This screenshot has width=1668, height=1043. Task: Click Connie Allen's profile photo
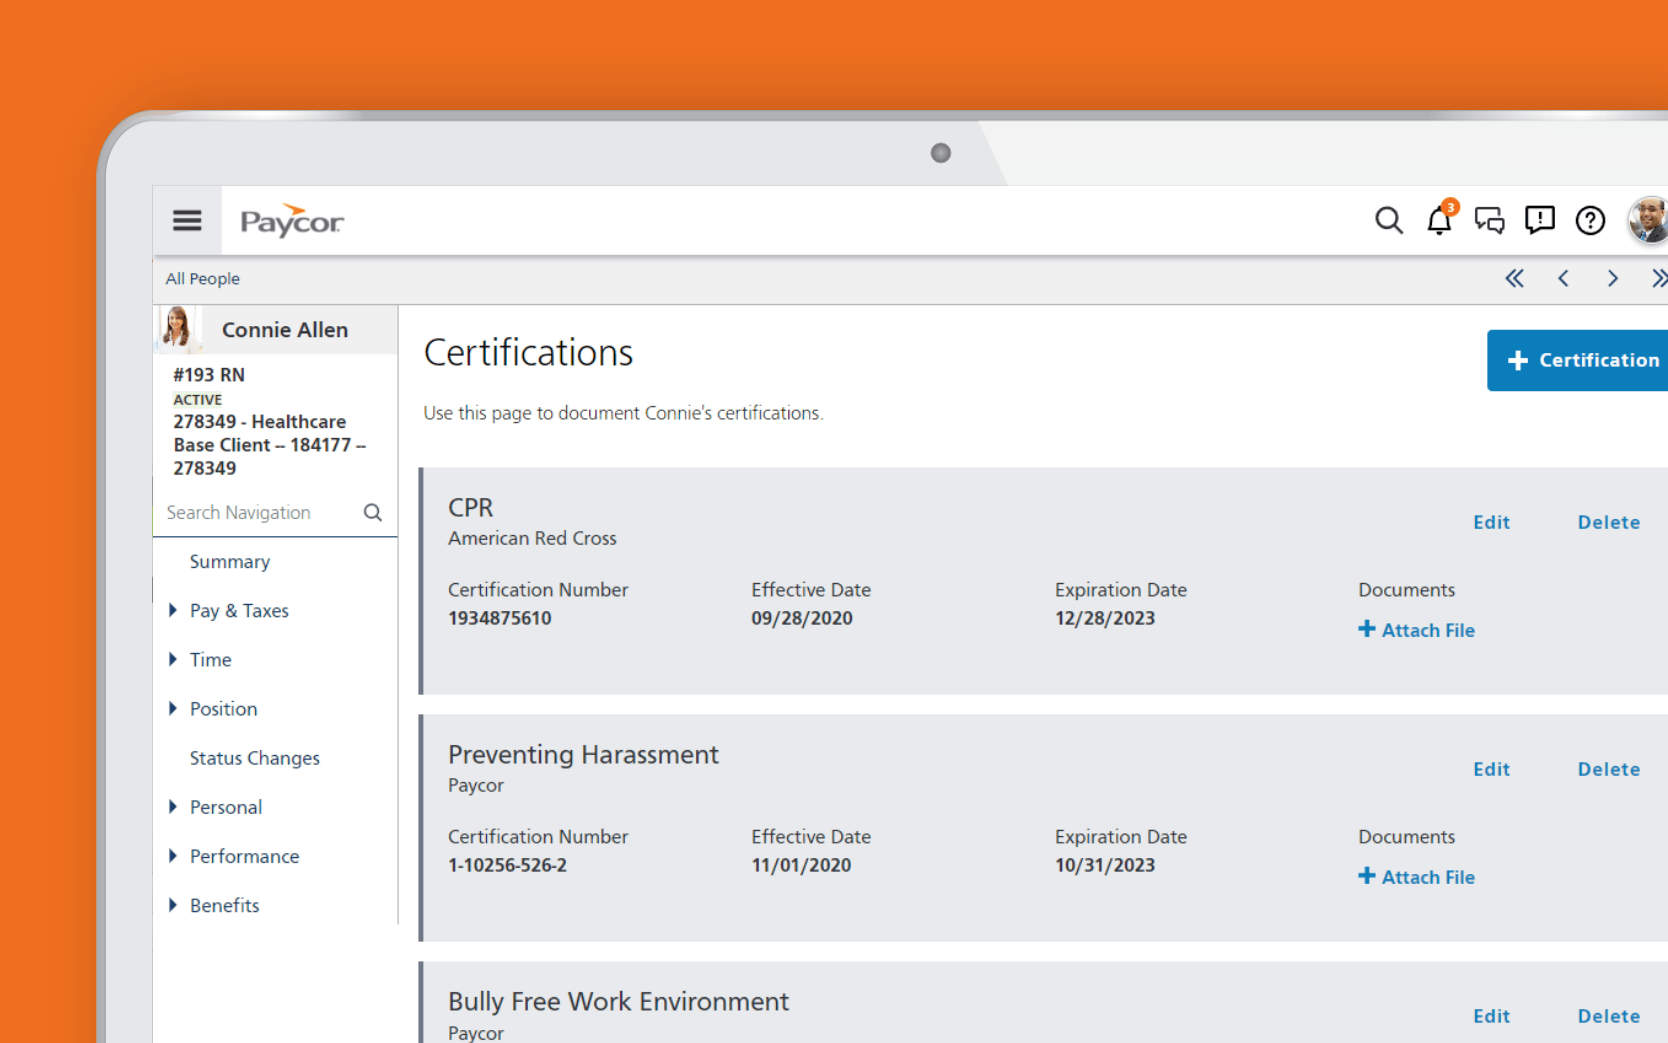click(178, 328)
